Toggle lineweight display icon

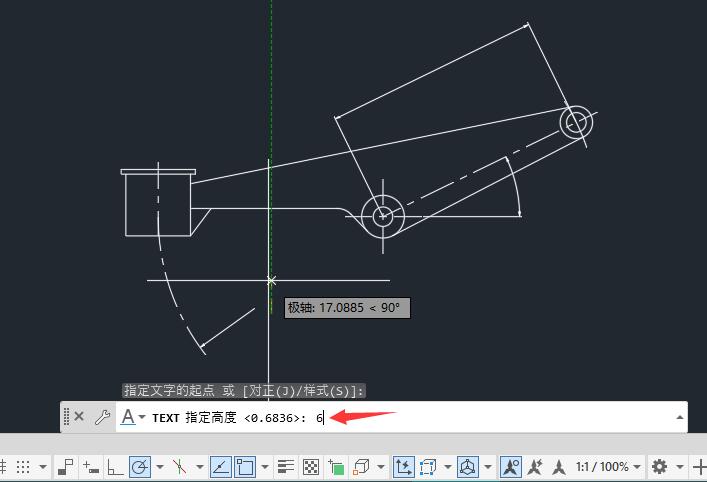tap(286, 467)
